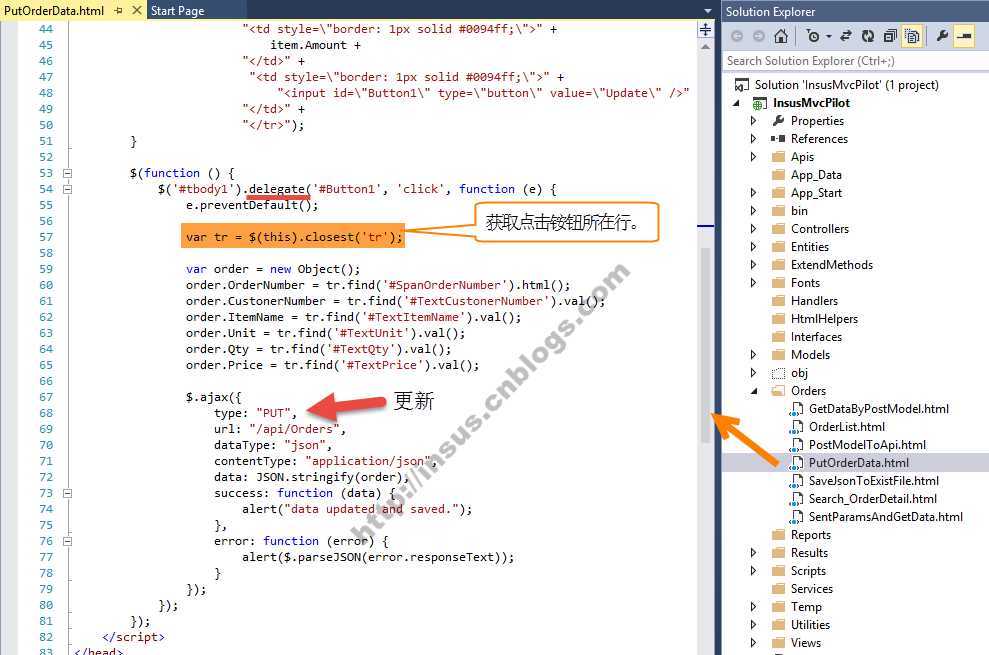Toggle the pin on PutOrderData.html tab
The image size is (989, 655).
(x=119, y=11)
